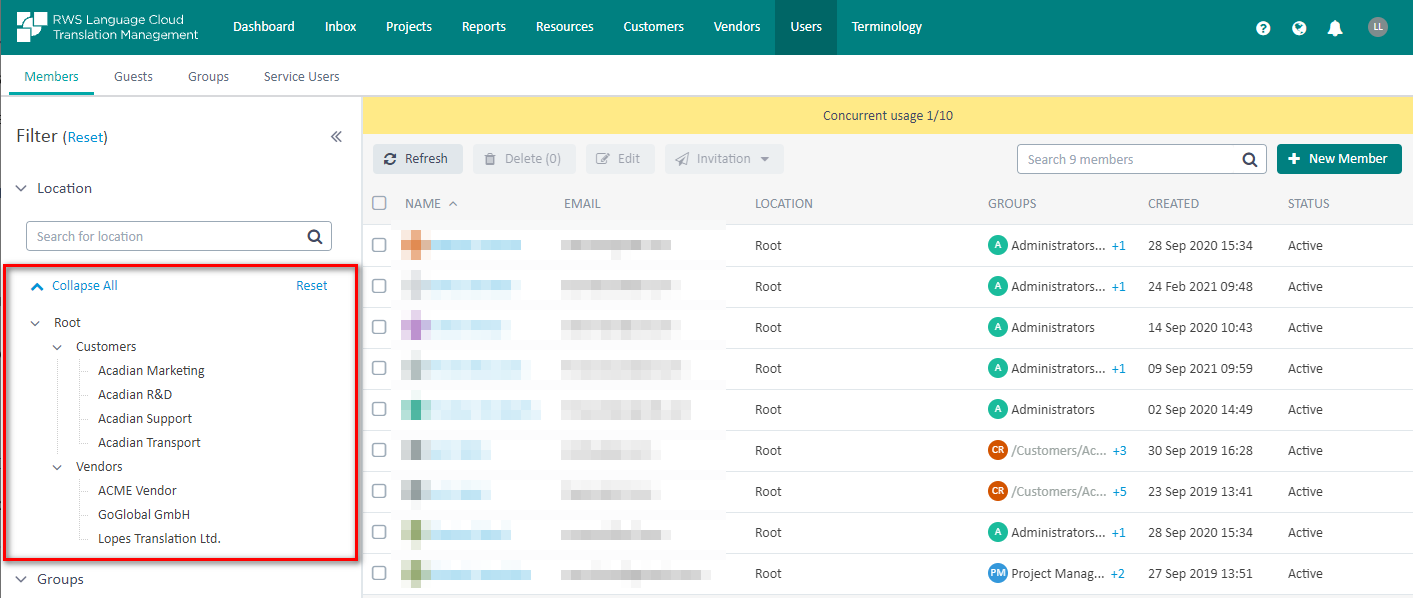
Task: Click the +2 groups link
Action: click(1117, 573)
